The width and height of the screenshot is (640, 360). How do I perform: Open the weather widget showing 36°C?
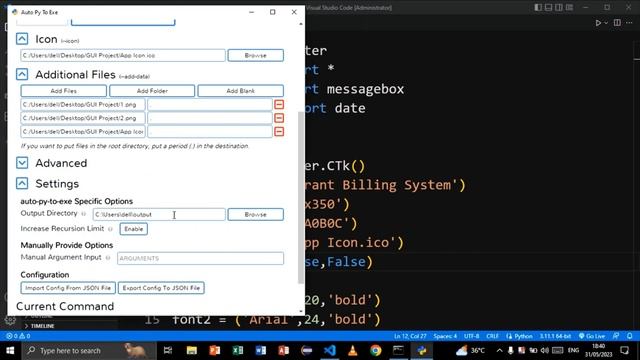tap(471, 350)
